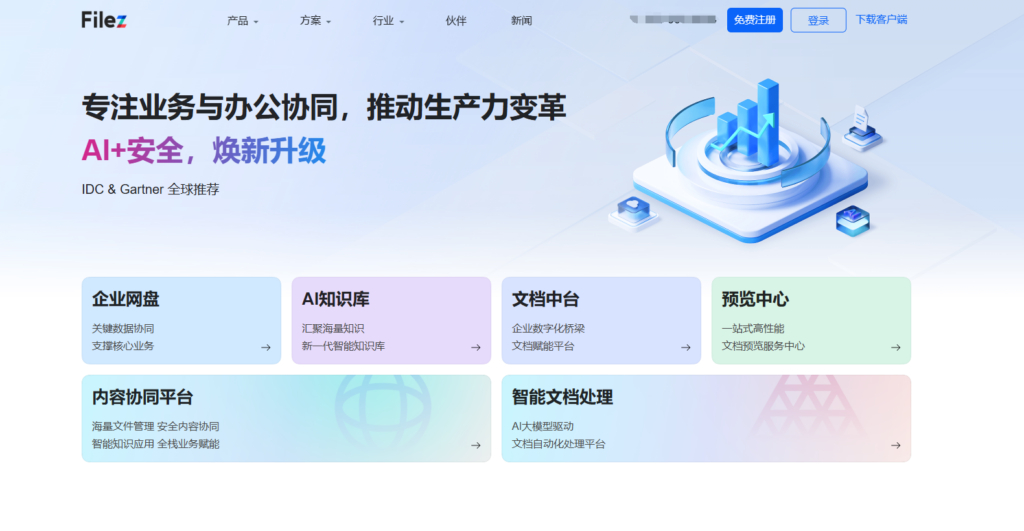Click the arrow icon on 预览中心 card
Viewport: 1024px width, 531px height.
click(896, 347)
